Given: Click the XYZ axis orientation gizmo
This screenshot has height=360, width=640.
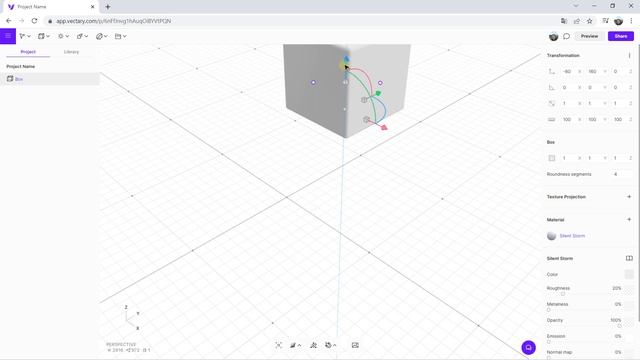Looking at the screenshot, I should [132, 317].
